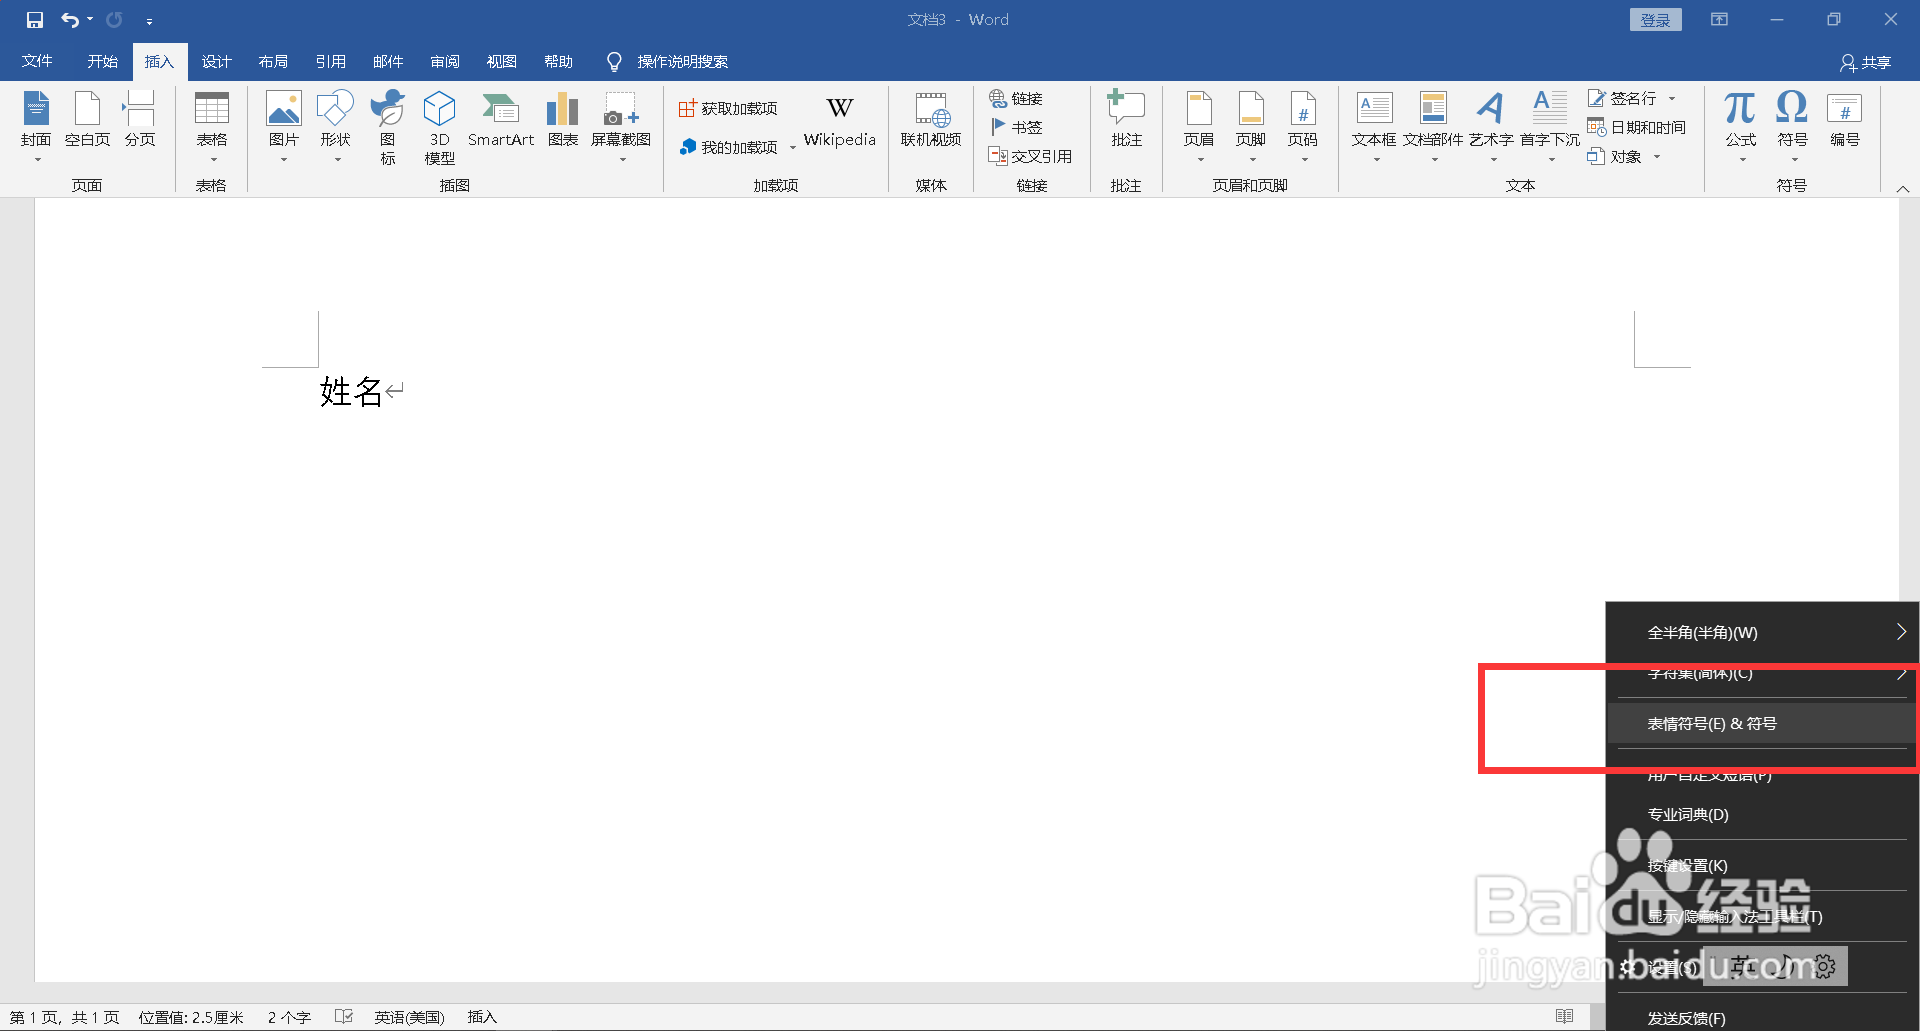Switch to the Review (审阅) tab
1920x1031 pixels.
445,61
